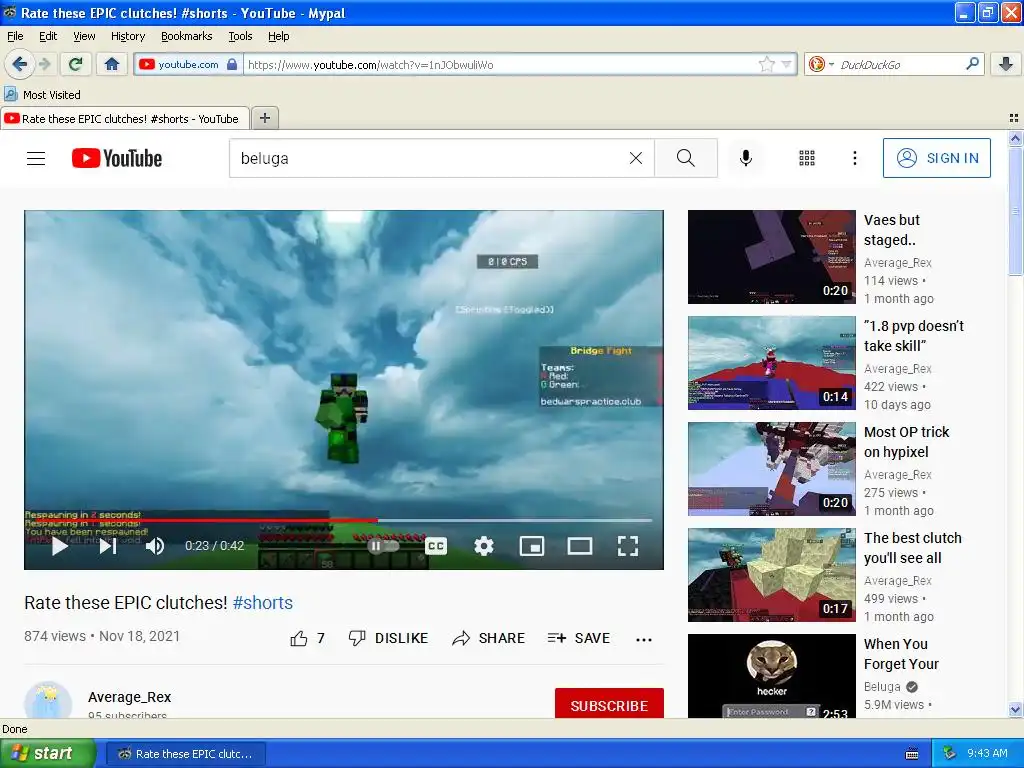
Task: Skip to the next video
Action: click(x=108, y=546)
